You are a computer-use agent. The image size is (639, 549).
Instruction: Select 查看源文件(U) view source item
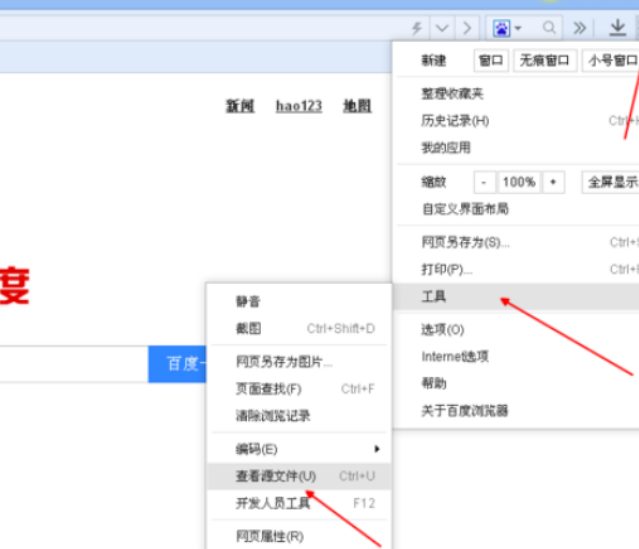coord(299,476)
